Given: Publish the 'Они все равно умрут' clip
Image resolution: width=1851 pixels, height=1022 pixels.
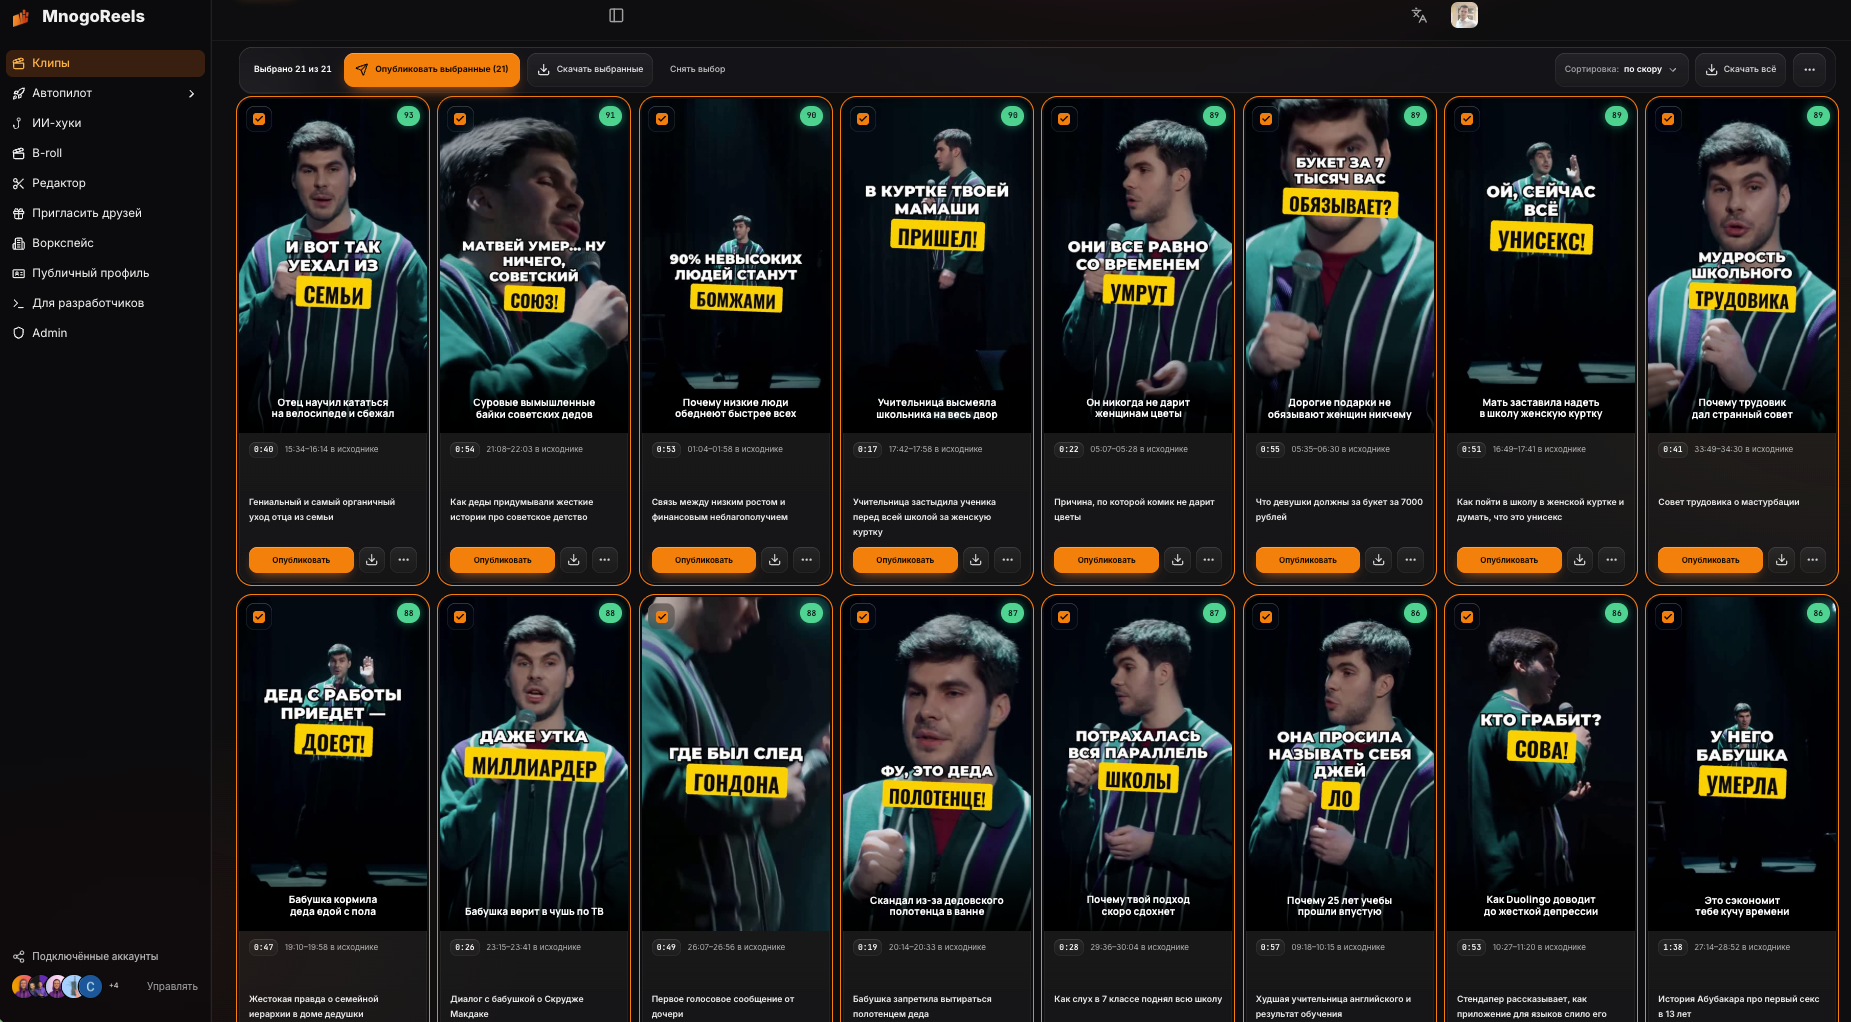Looking at the screenshot, I should point(1106,560).
